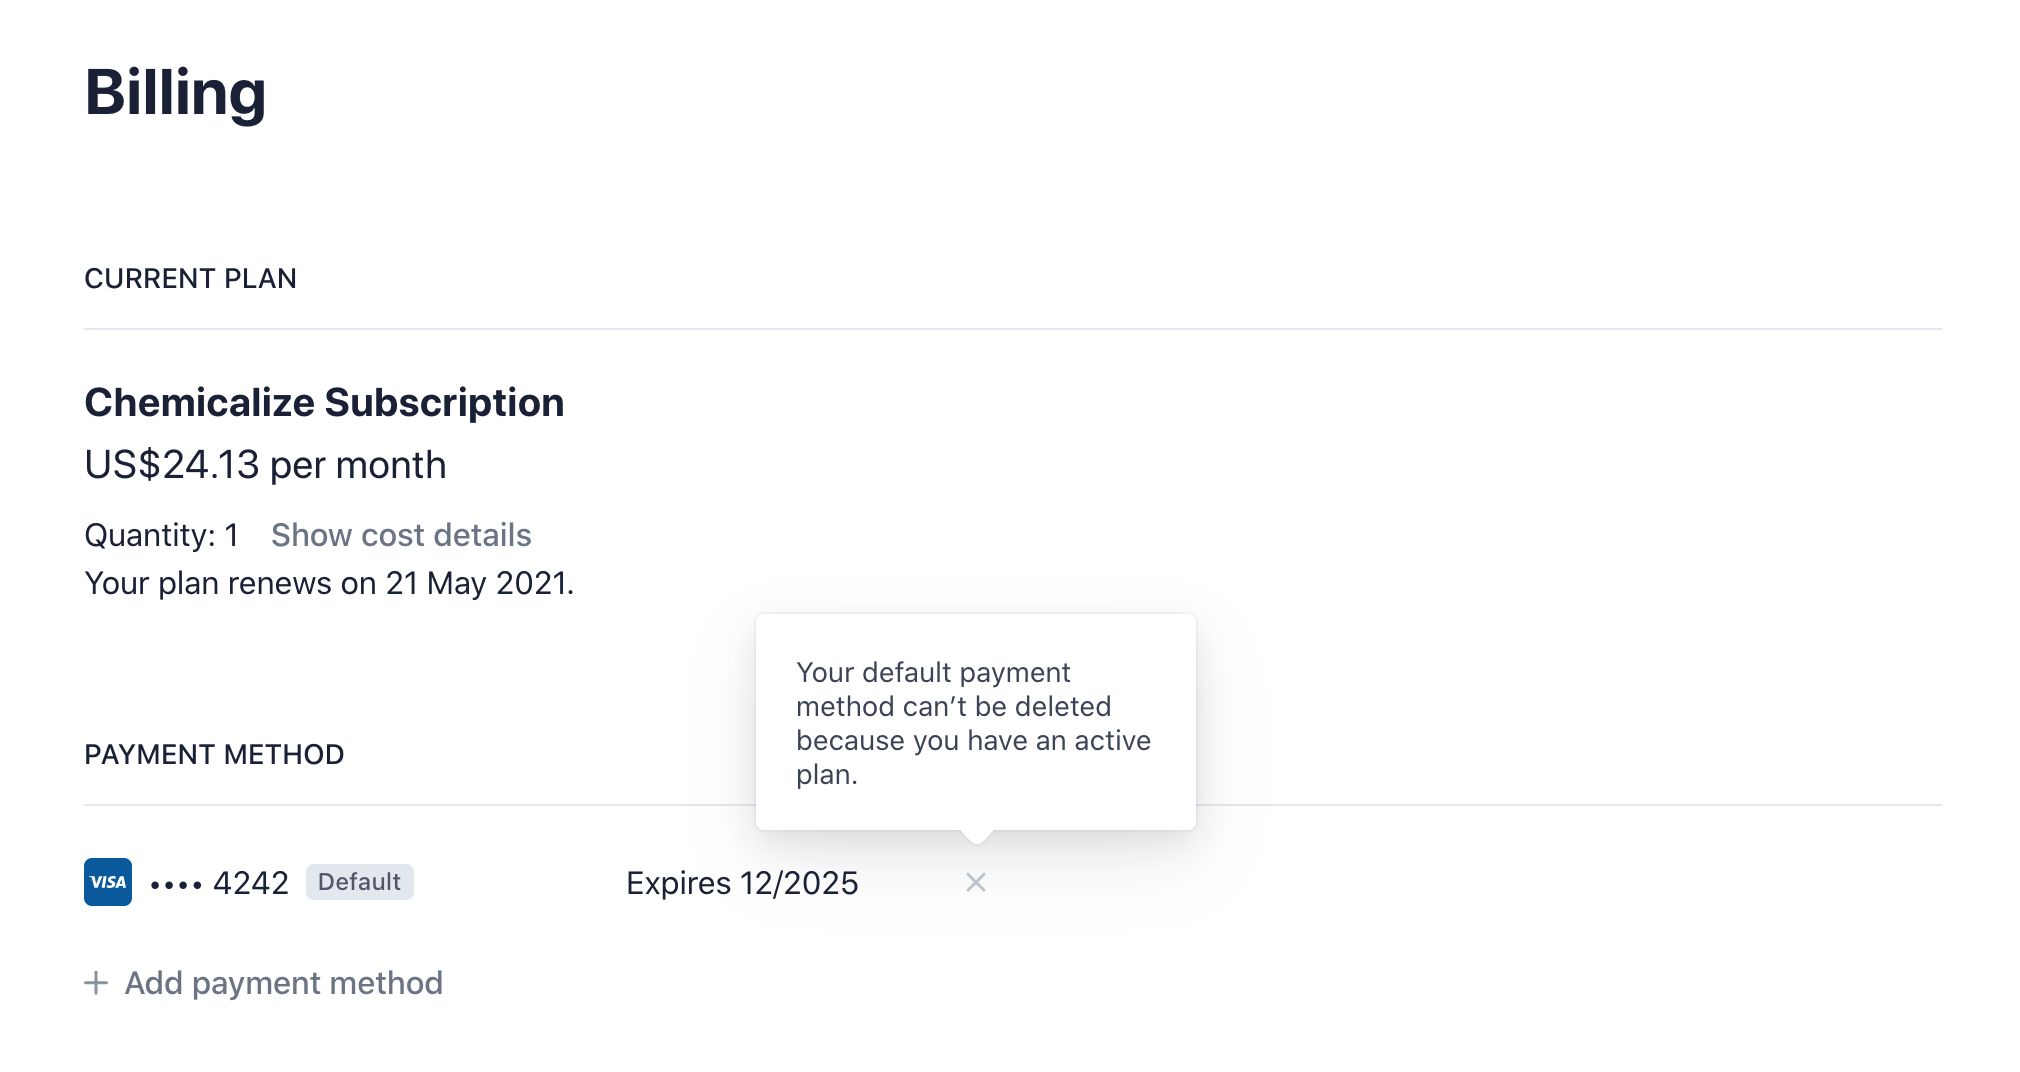
Task: Click the masked card digits dots
Action: (x=176, y=885)
